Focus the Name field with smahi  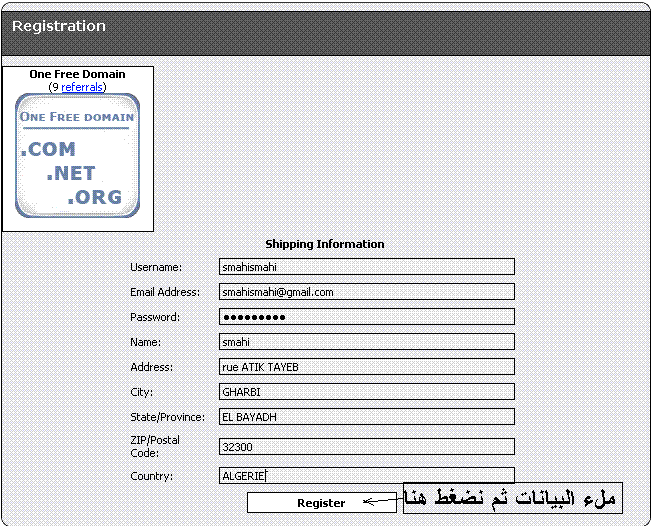[x=367, y=341]
